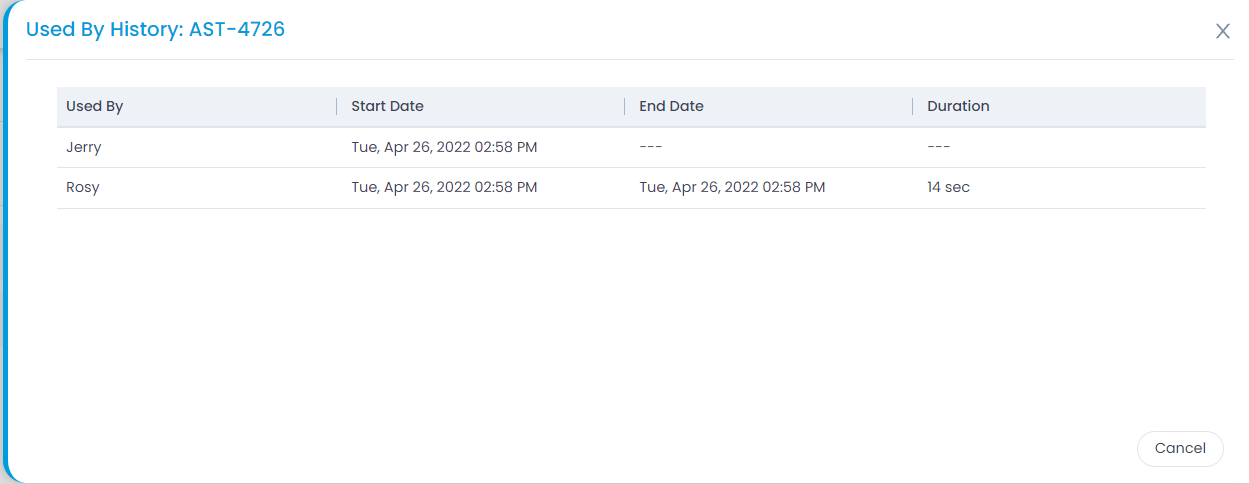Viewport: 1249px width, 484px height.
Task: Click the Cancel button
Action: pos(1180,448)
